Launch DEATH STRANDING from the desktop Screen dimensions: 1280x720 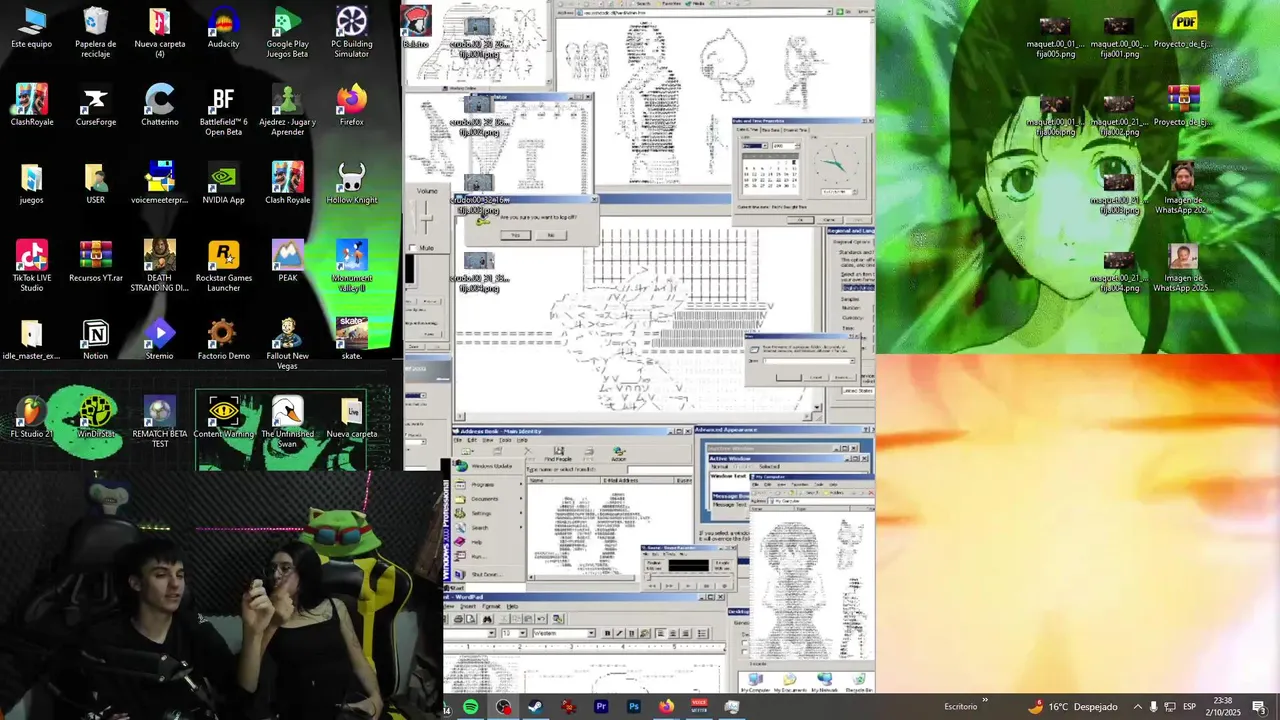pos(160,266)
